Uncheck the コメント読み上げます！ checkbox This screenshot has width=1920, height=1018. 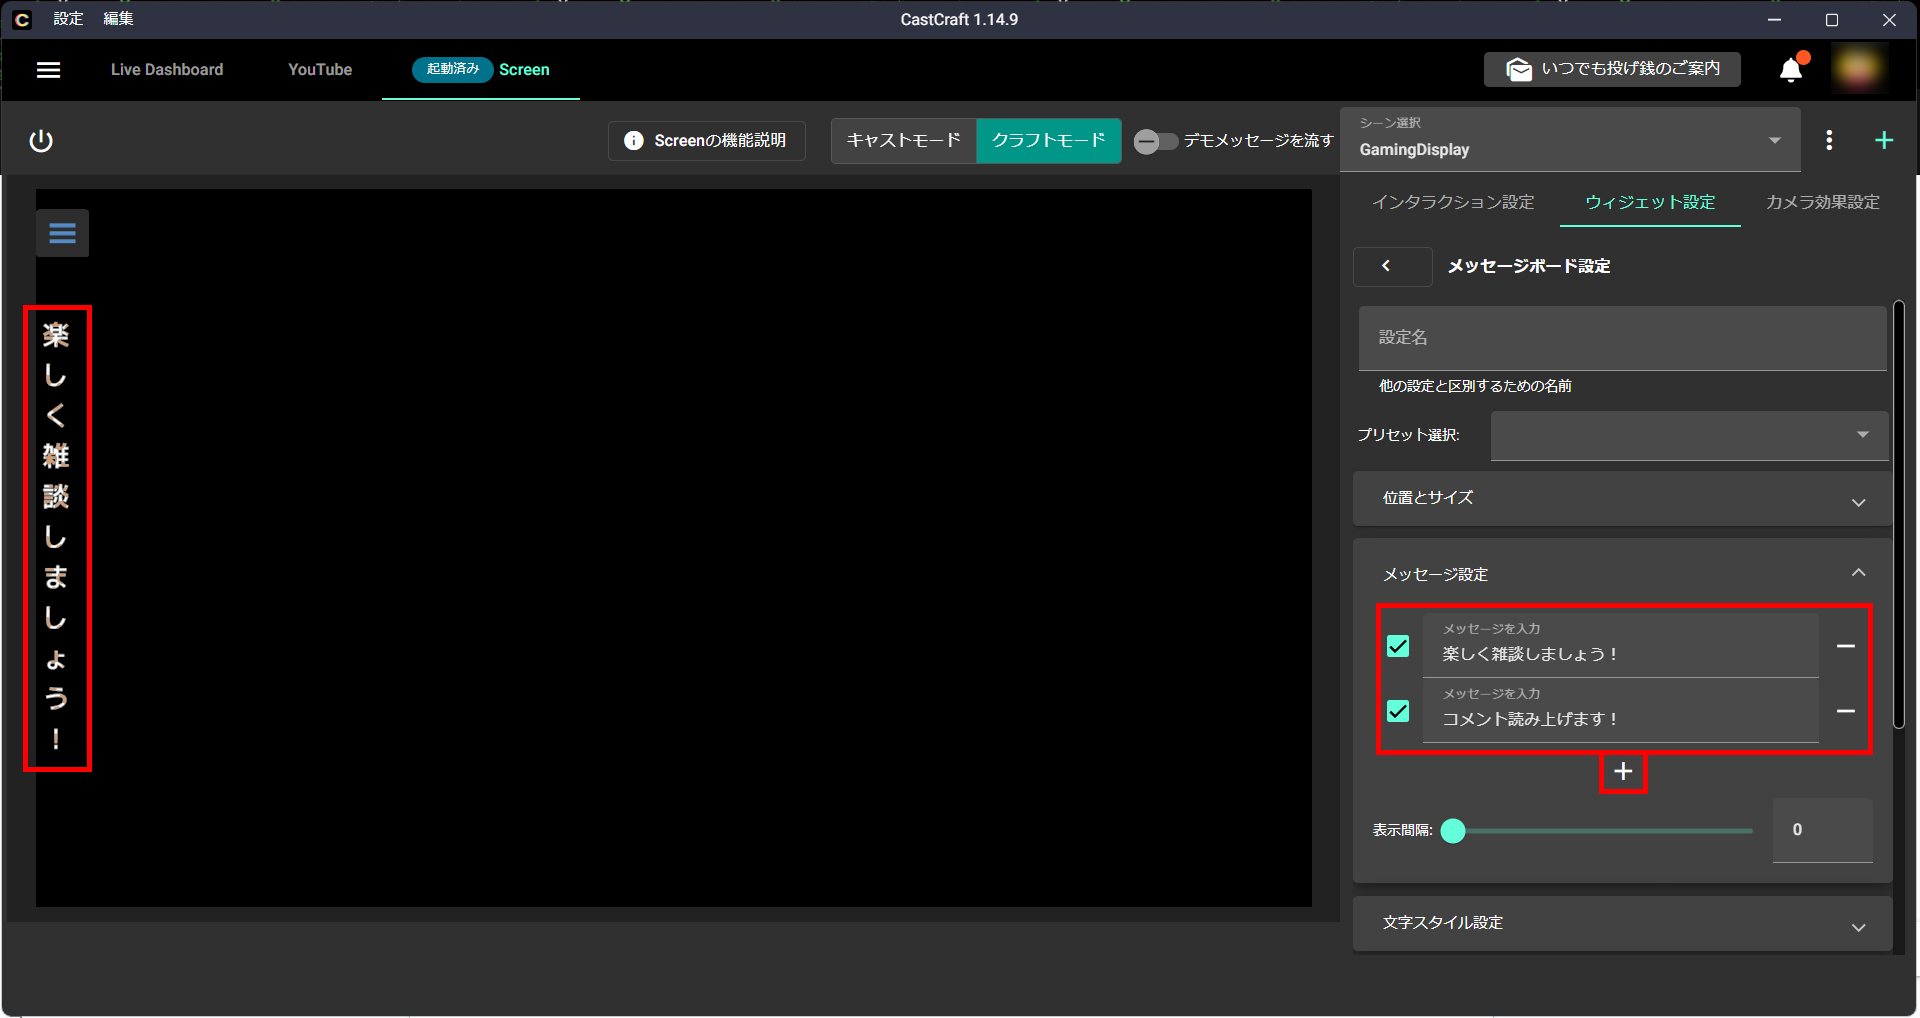click(x=1398, y=711)
